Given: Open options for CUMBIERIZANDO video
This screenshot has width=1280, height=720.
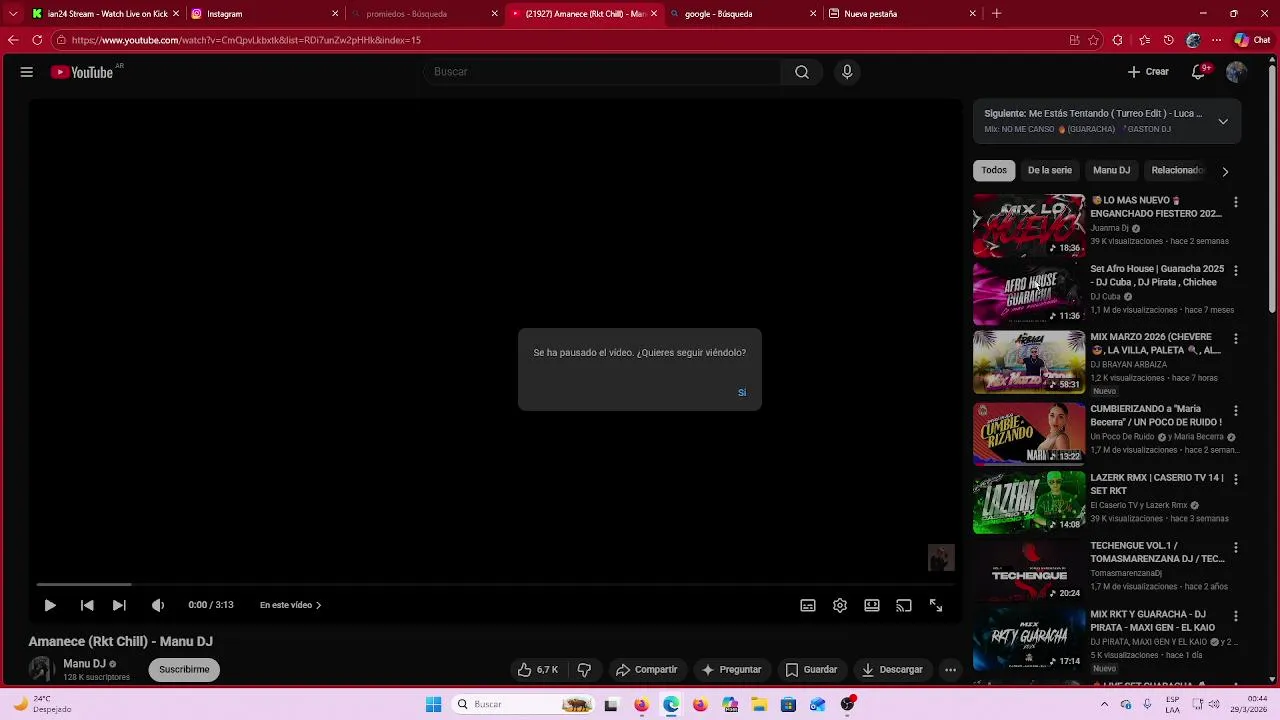Looking at the screenshot, I should click(x=1236, y=410).
